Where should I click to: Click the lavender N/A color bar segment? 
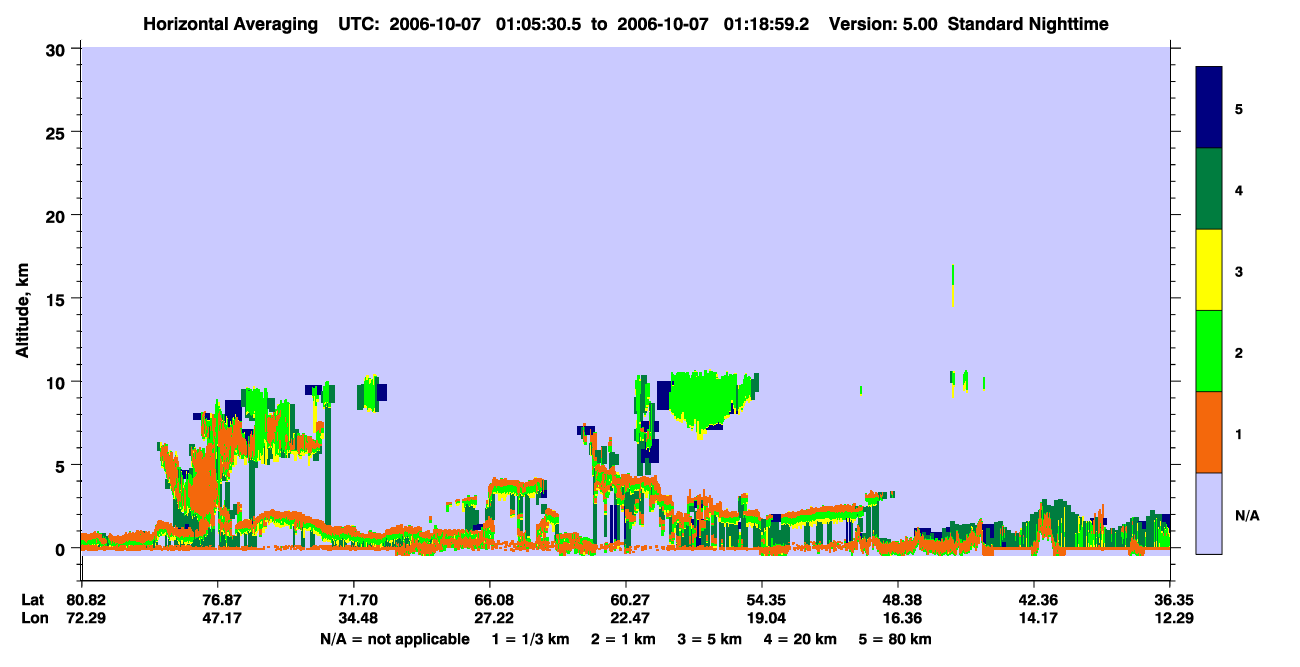(1209, 513)
